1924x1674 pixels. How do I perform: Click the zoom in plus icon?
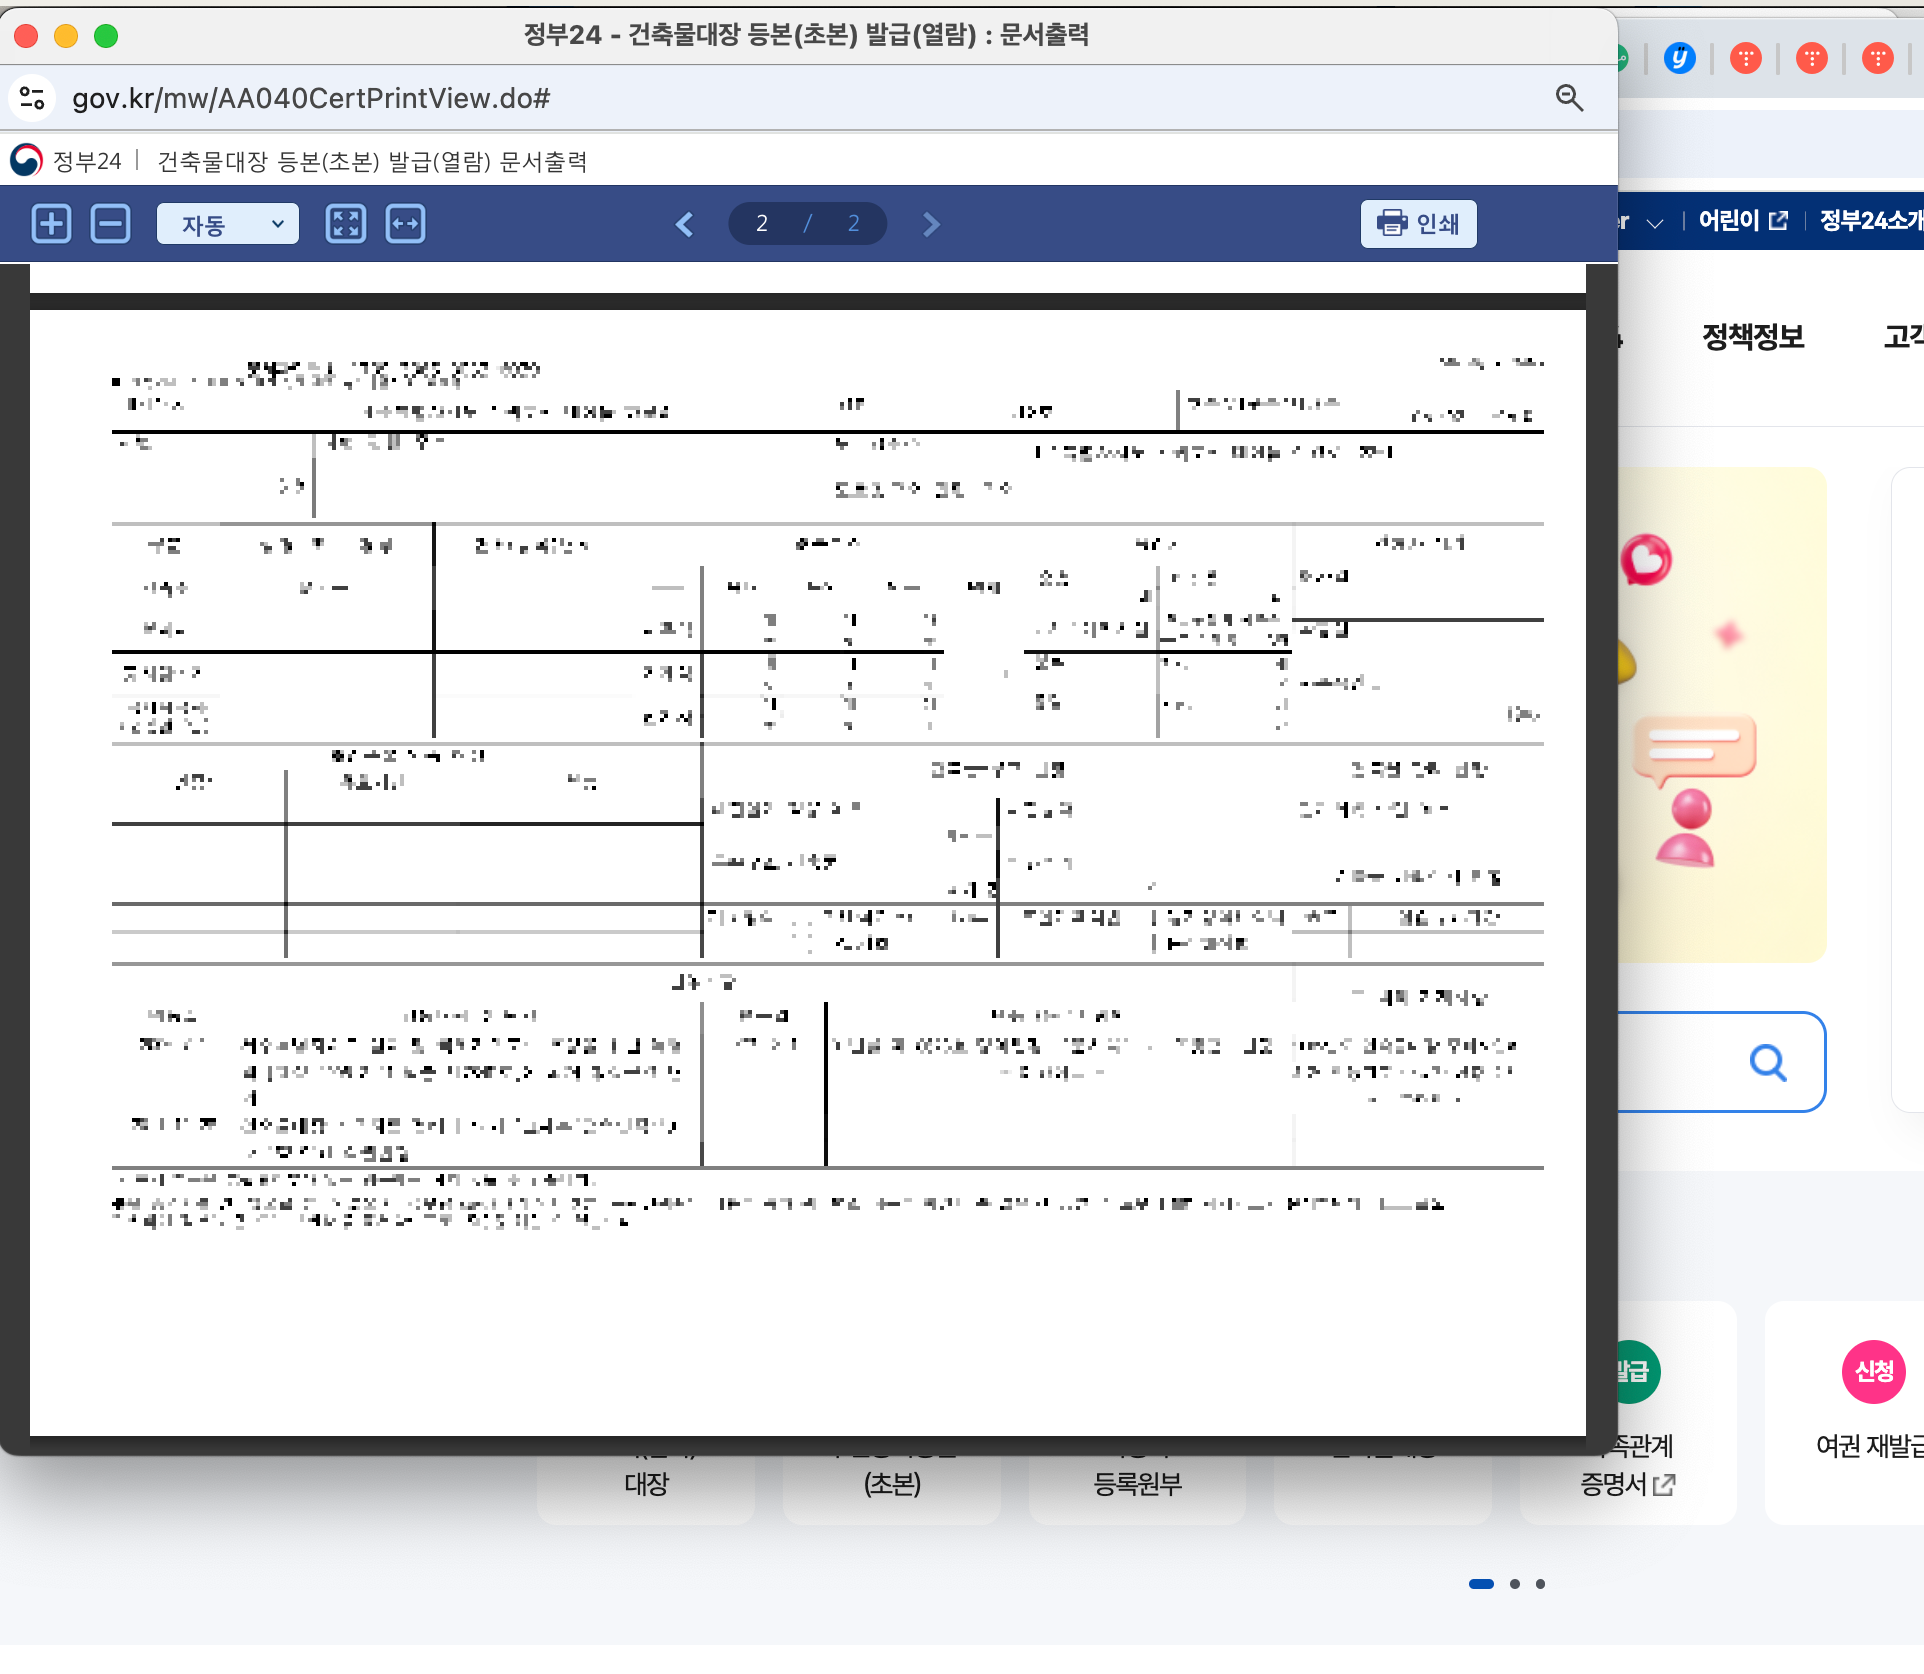pos(51,224)
